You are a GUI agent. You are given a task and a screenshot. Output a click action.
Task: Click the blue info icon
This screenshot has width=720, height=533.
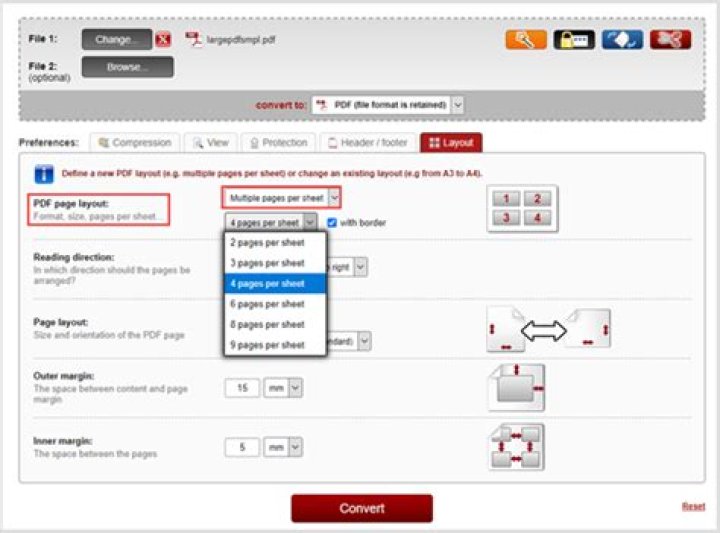44,174
